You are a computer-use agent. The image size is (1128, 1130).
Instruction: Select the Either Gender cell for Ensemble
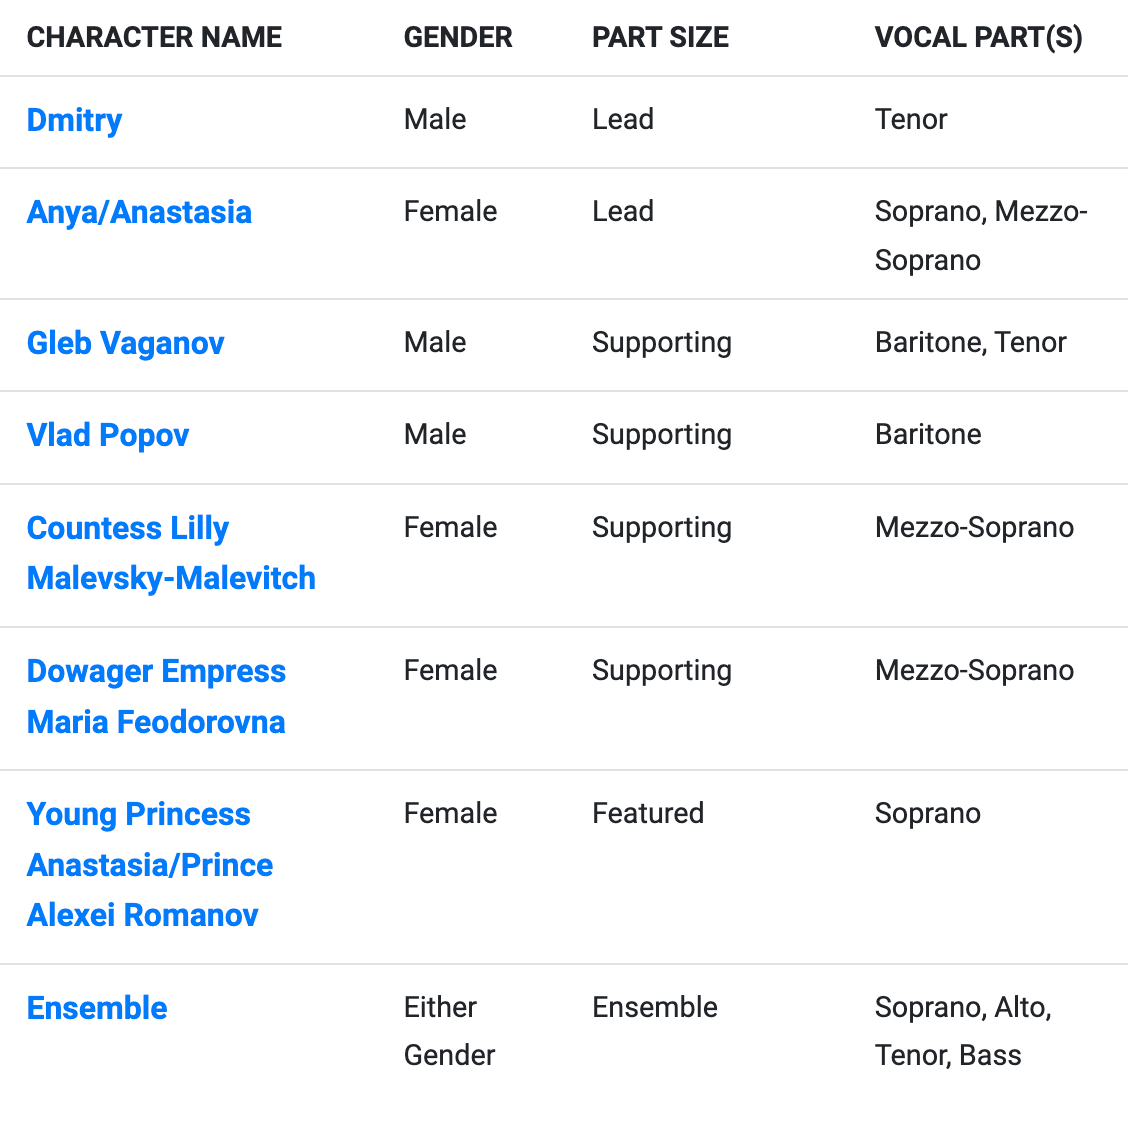pos(449,1031)
